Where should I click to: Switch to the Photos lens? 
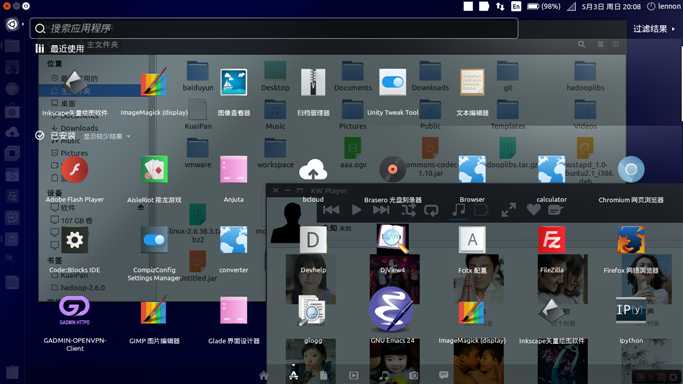(x=413, y=375)
